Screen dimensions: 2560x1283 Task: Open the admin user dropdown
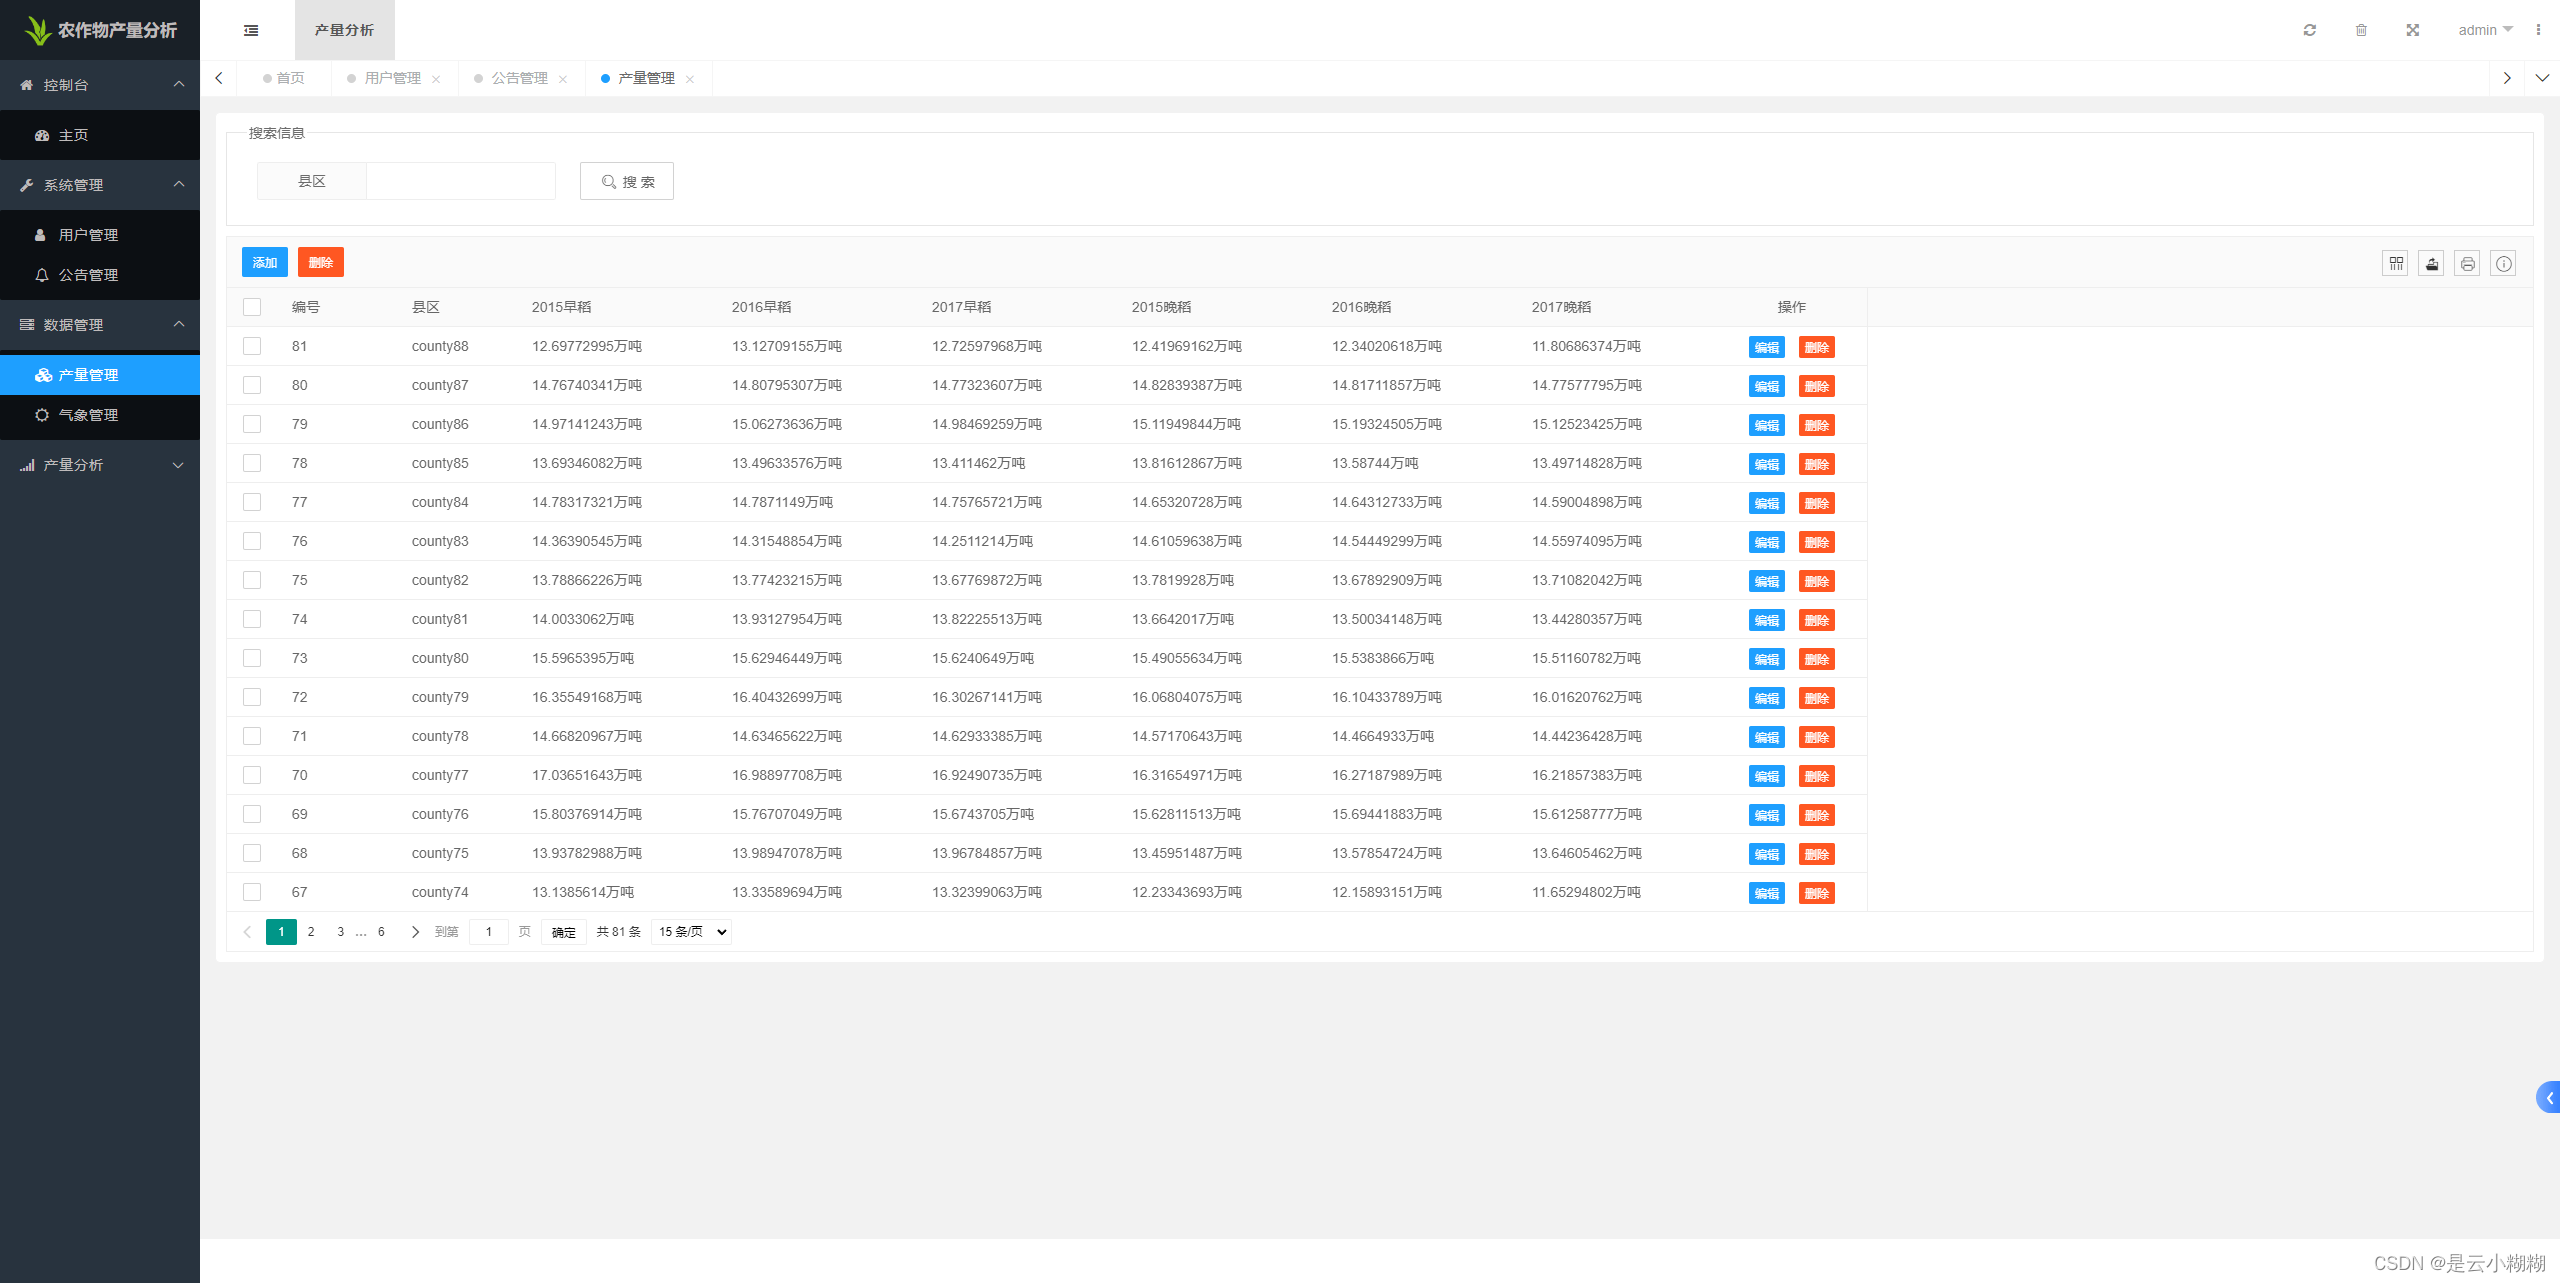click(2484, 30)
